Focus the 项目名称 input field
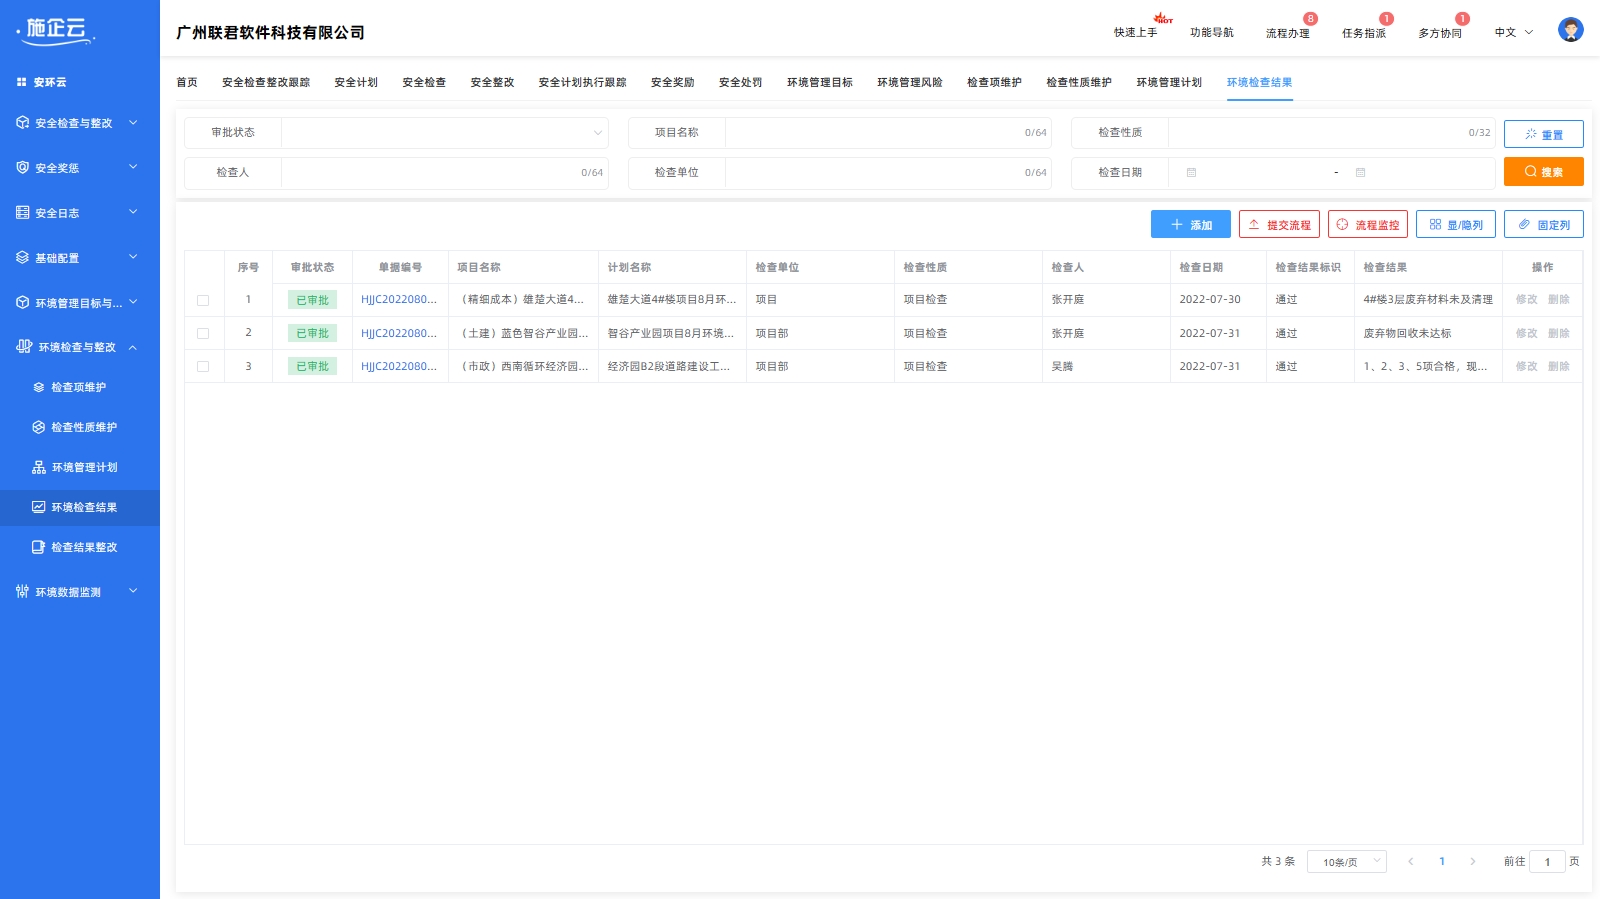Image resolution: width=1600 pixels, height=899 pixels. click(x=888, y=133)
